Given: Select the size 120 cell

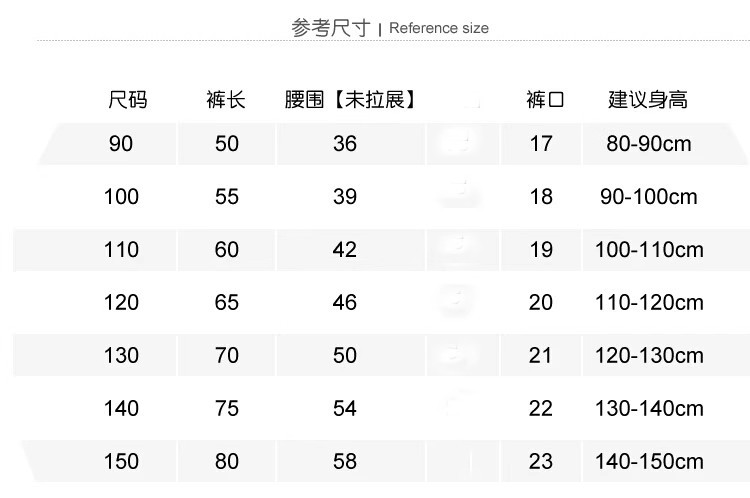Looking at the screenshot, I should pos(121,302).
